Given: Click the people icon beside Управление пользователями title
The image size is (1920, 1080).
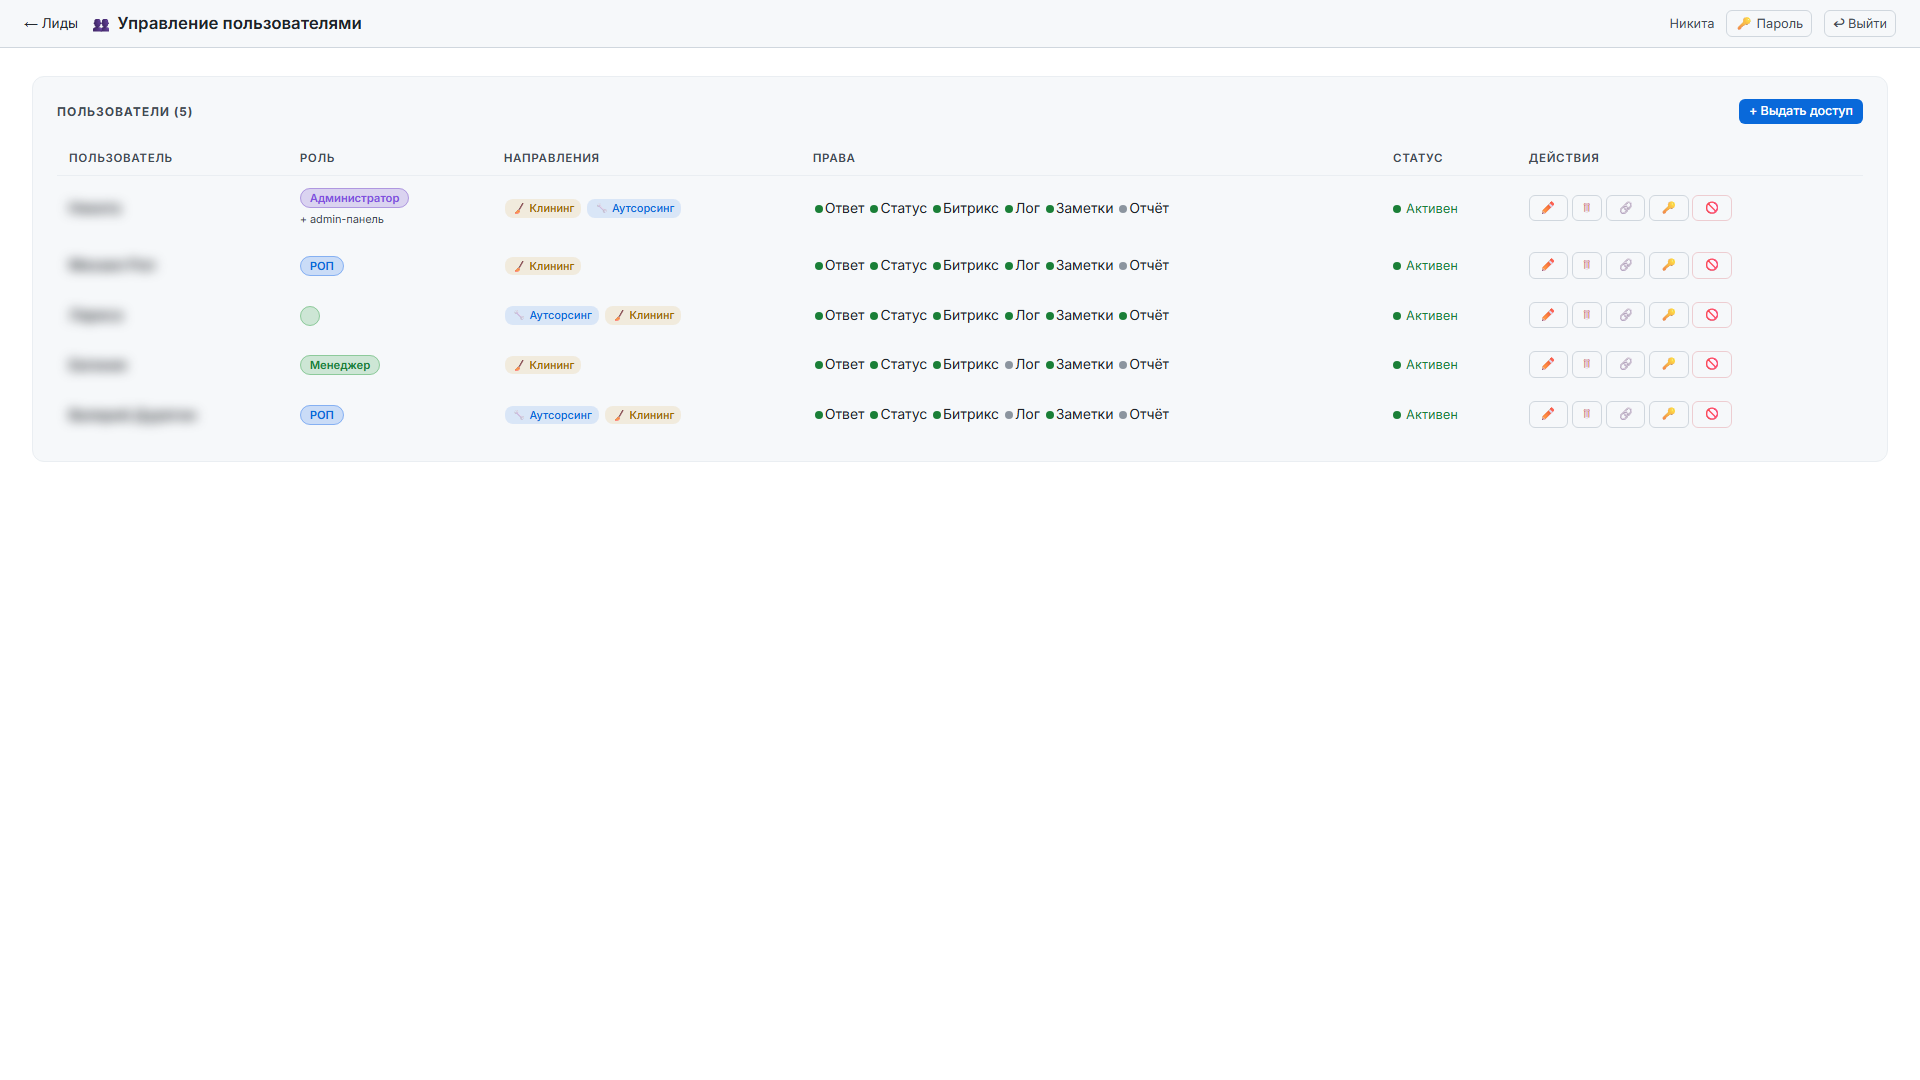Looking at the screenshot, I should pyautogui.click(x=101, y=24).
